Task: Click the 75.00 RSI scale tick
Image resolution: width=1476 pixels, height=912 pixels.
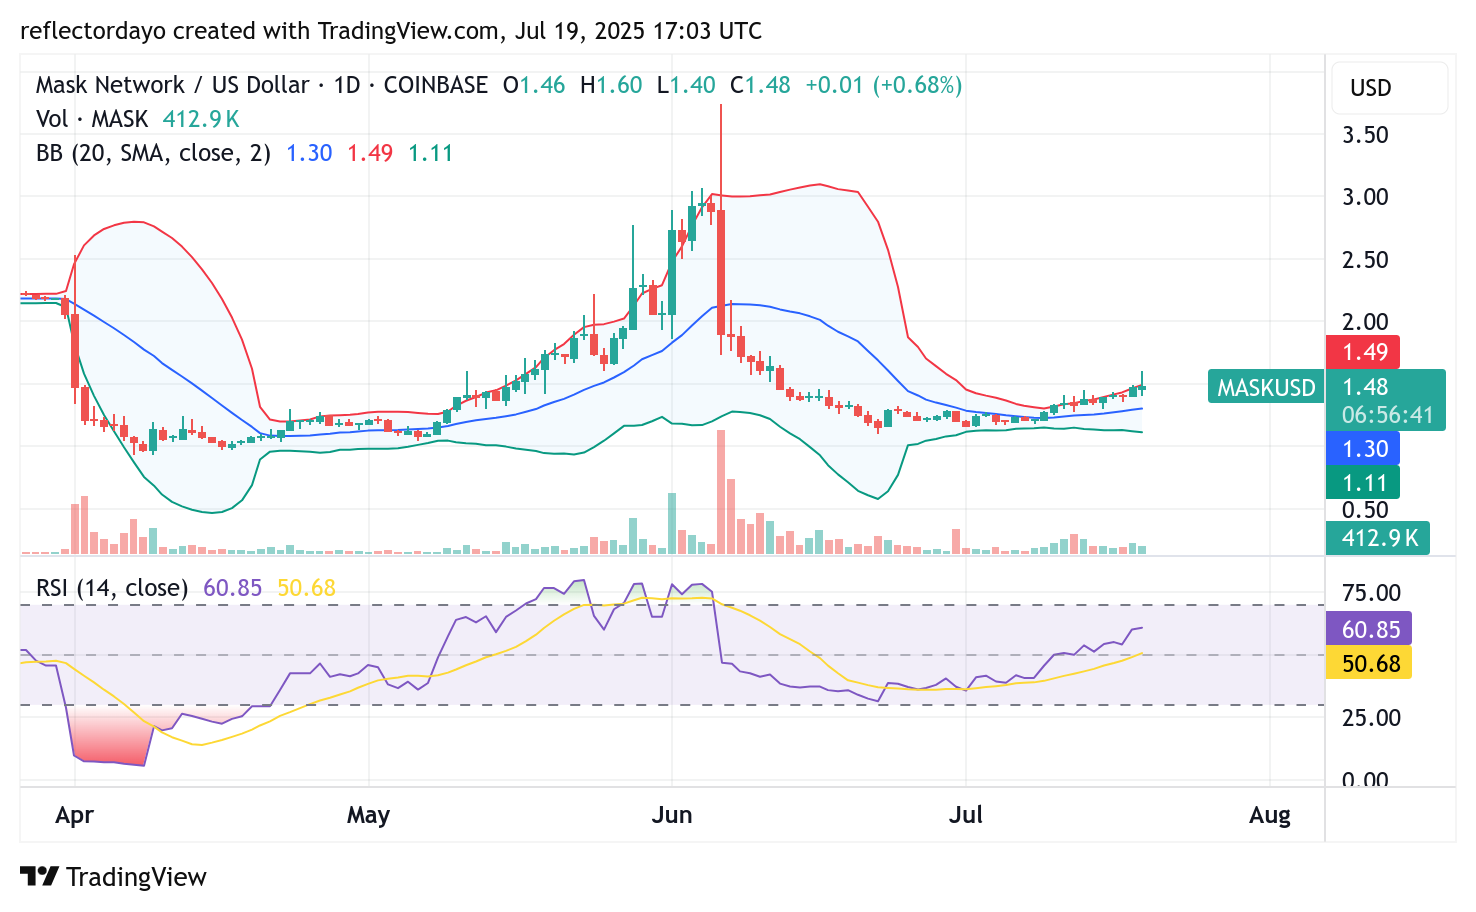Action: (1371, 593)
